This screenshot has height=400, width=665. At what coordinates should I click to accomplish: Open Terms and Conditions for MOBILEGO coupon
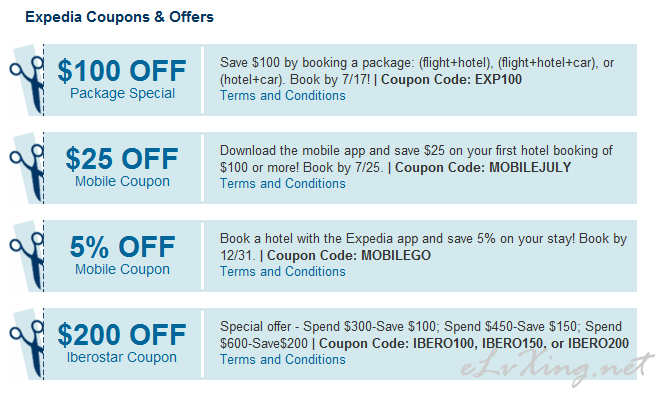282,271
